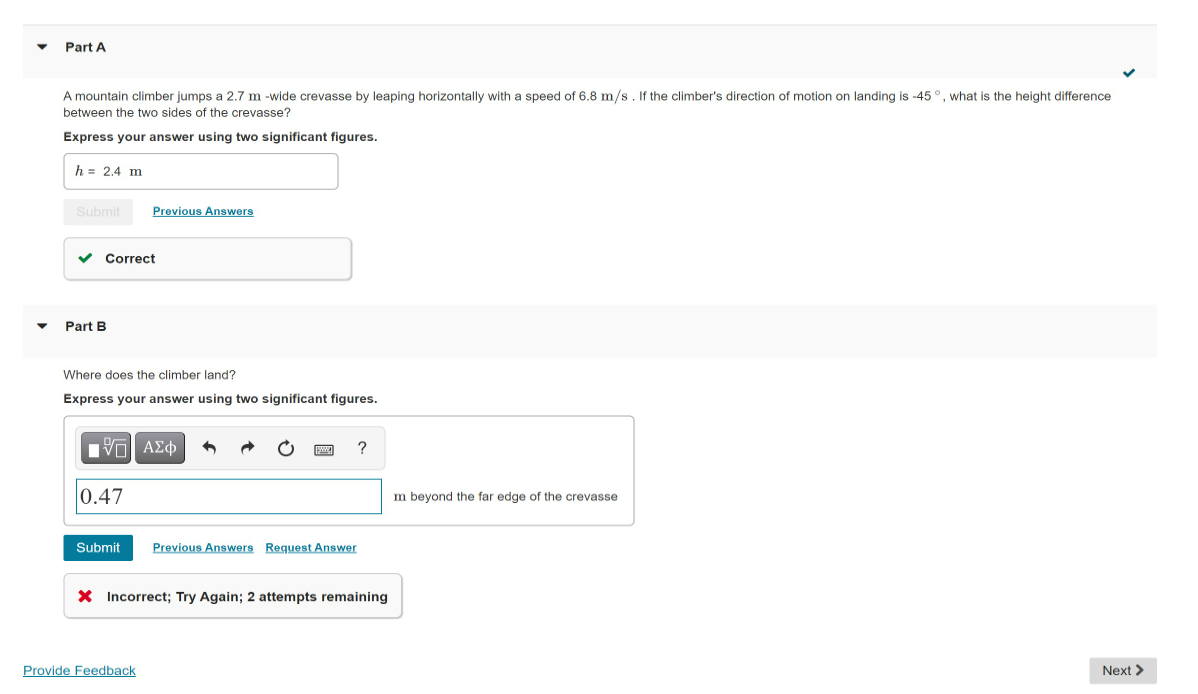Click the Part A "Express your answer using two significant figures" text
This screenshot has height=694, width=1198.
pos(220,137)
